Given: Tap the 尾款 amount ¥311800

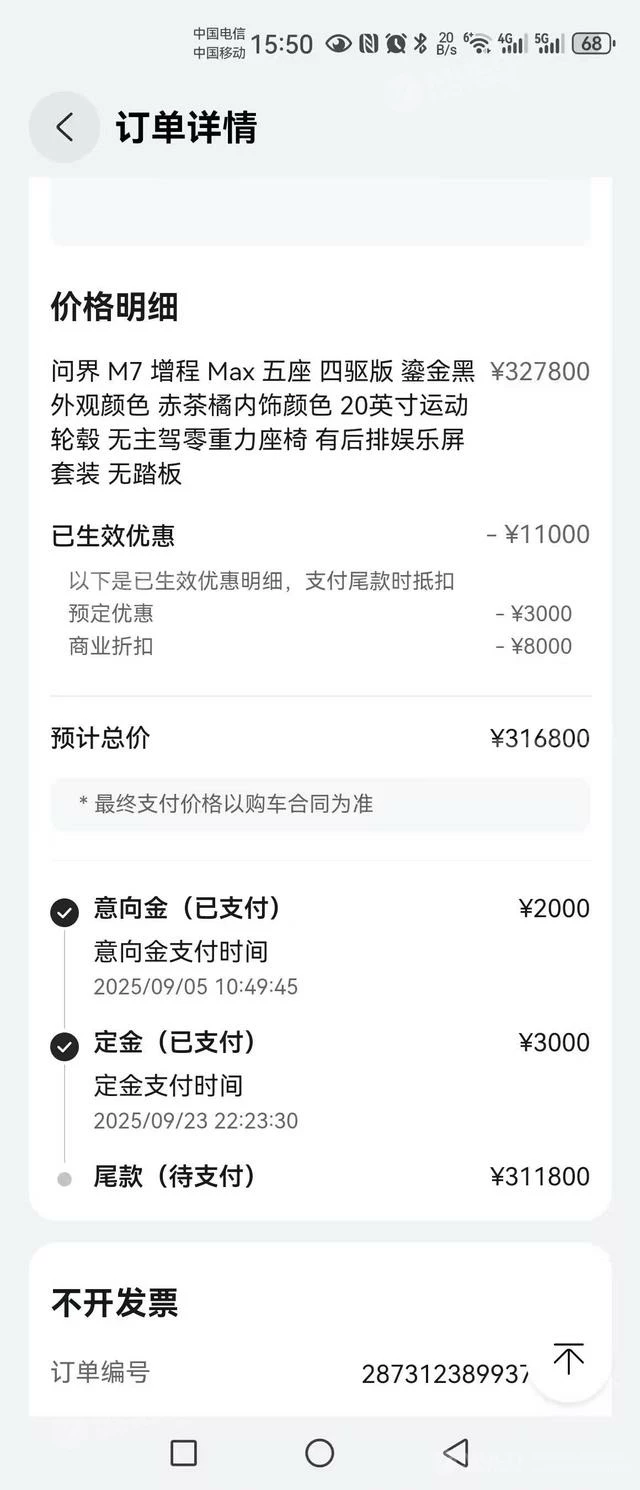Looking at the screenshot, I should click(540, 1177).
